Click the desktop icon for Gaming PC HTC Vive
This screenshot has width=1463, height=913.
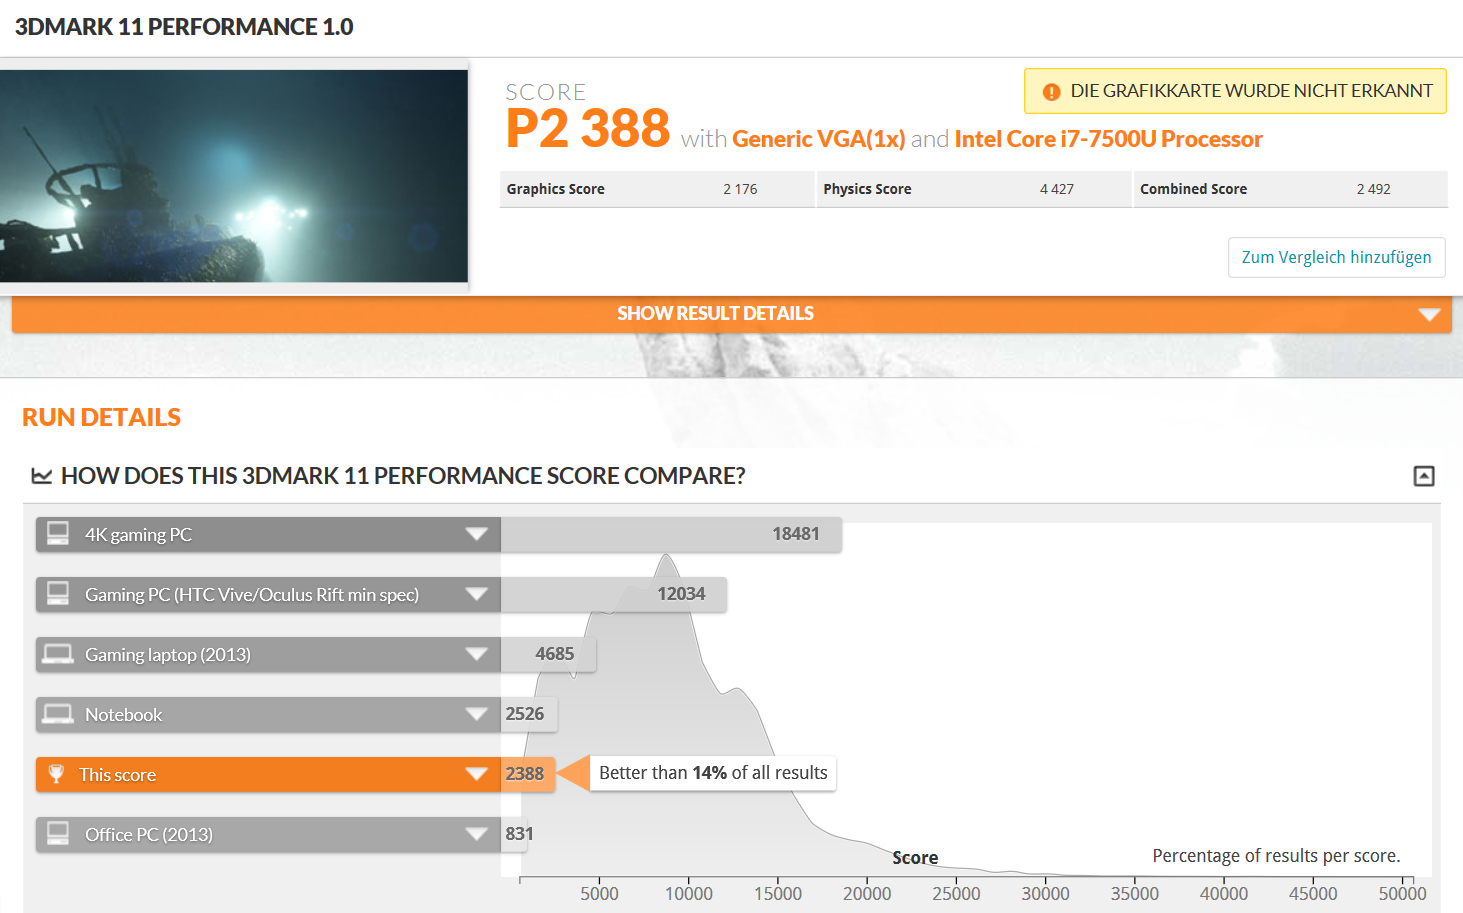[58, 594]
